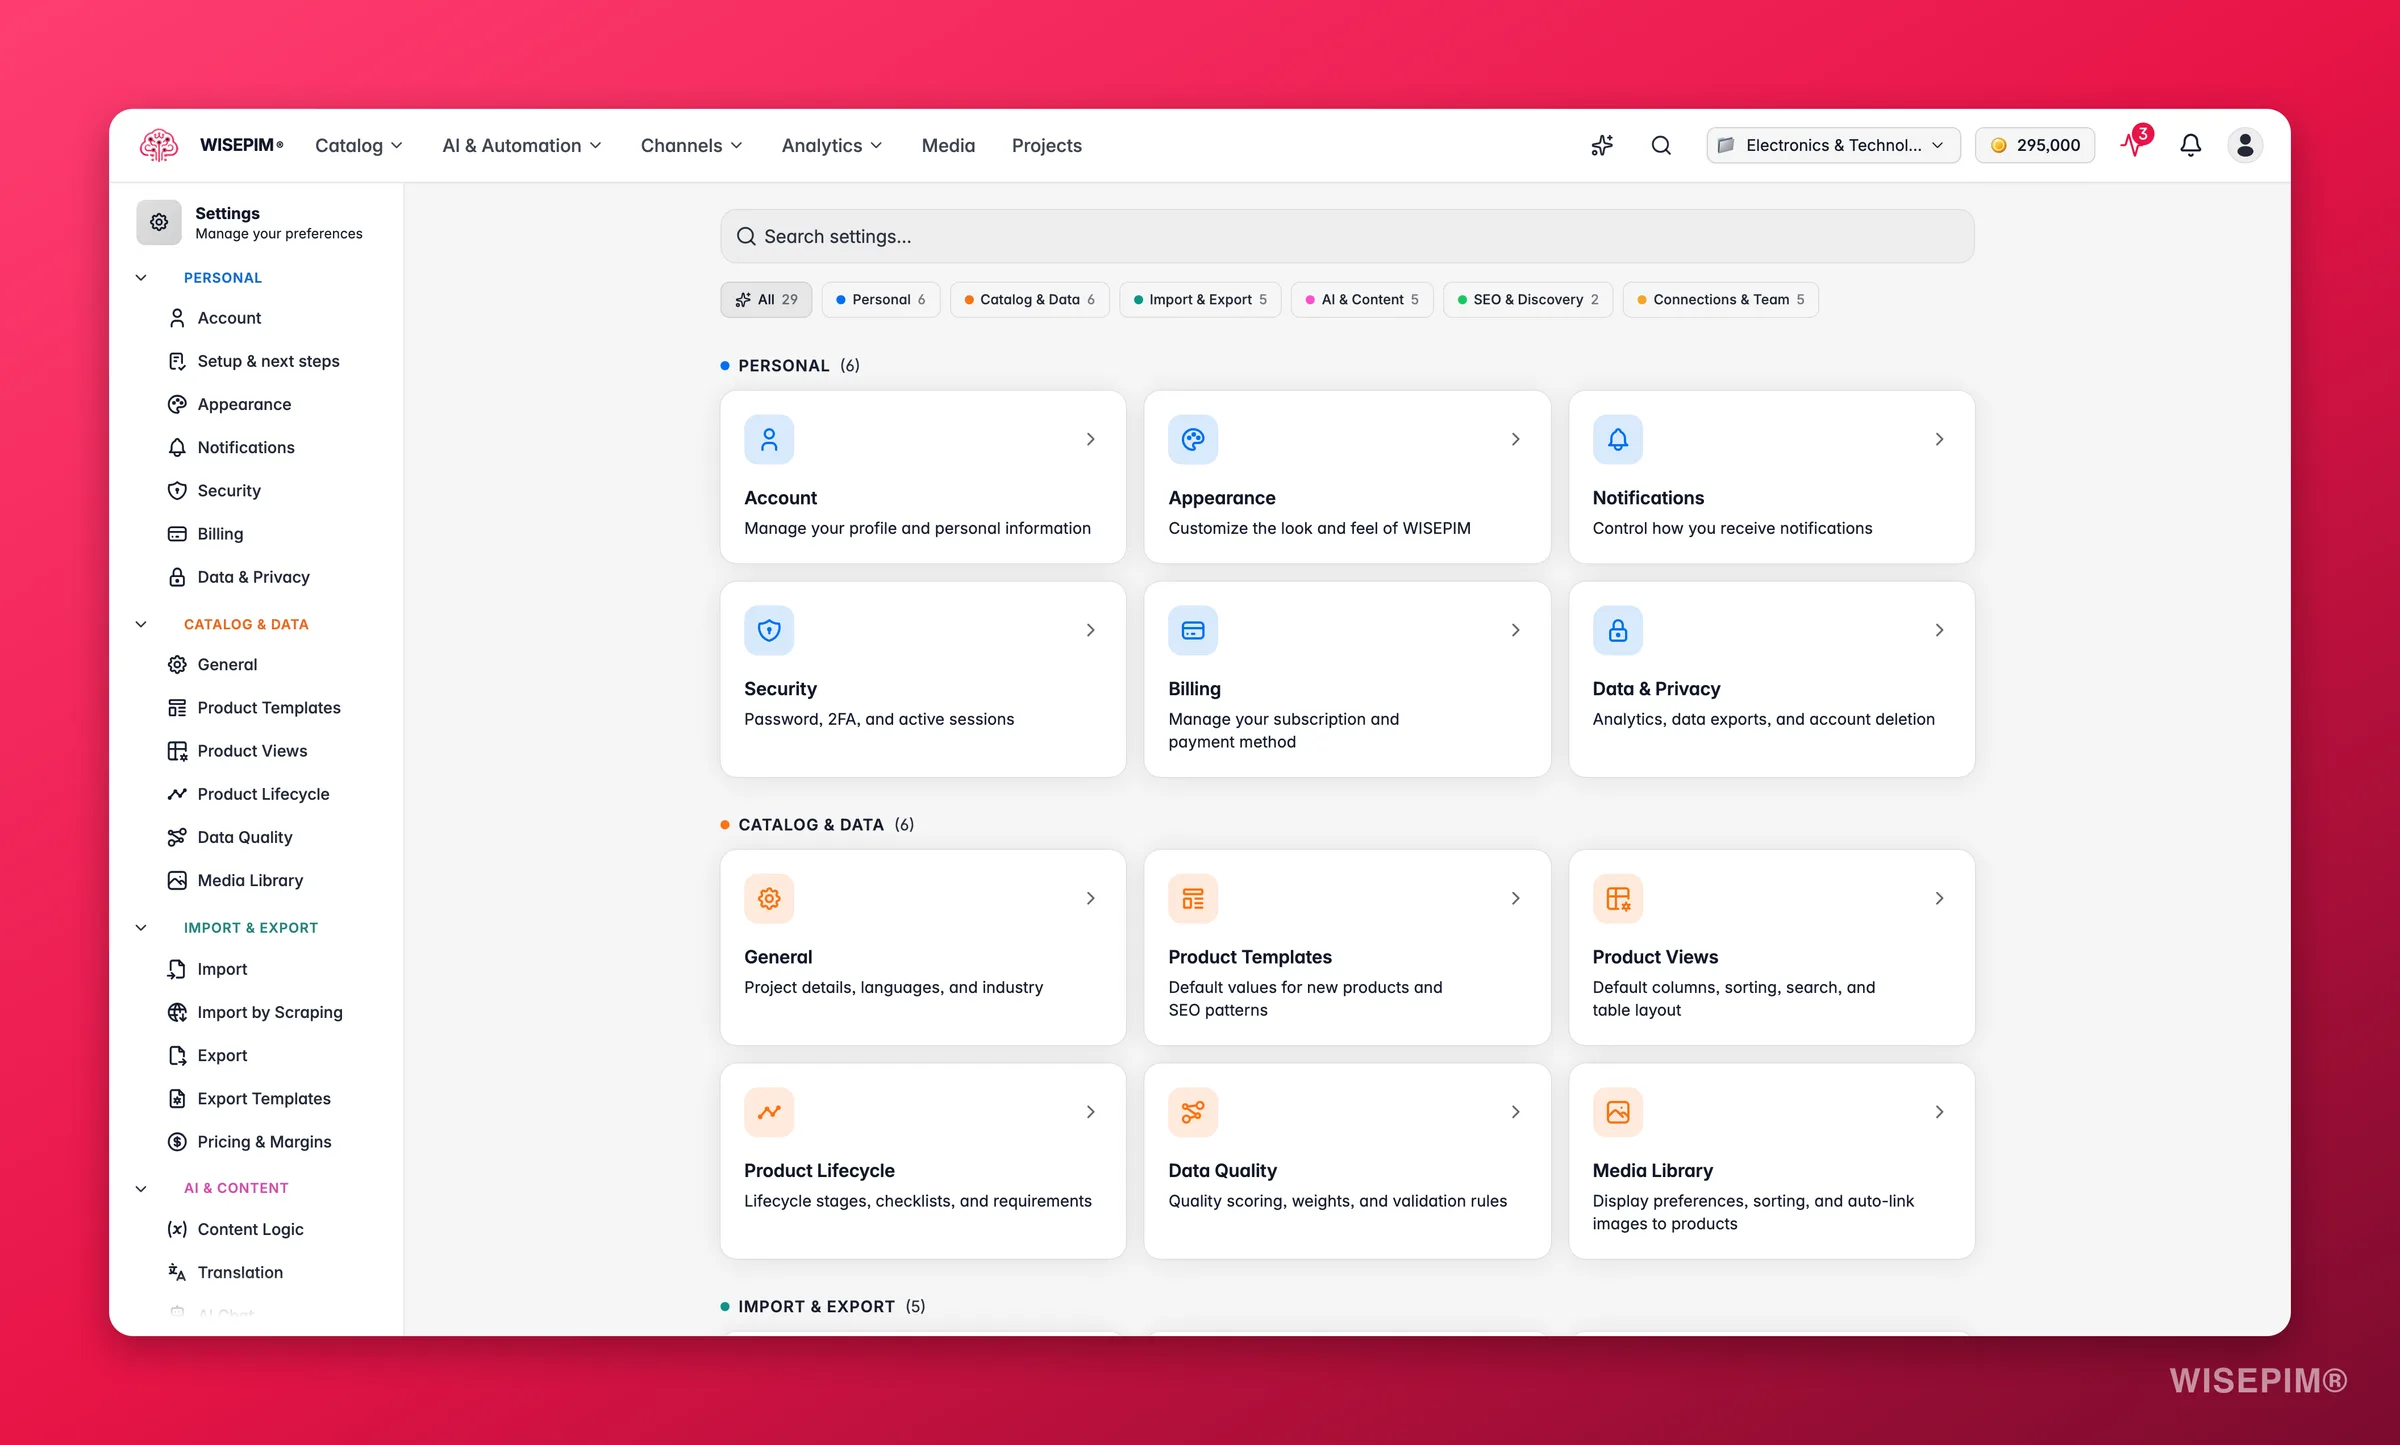Click the Export Templates file icon
The width and height of the screenshot is (2400, 1445).
(x=177, y=1098)
